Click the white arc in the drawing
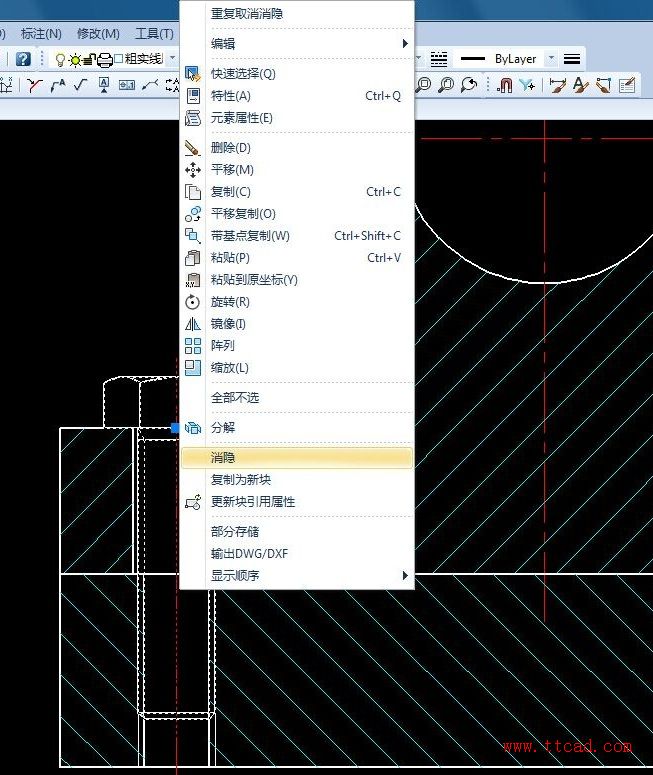This screenshot has height=775, width=653. point(544,282)
